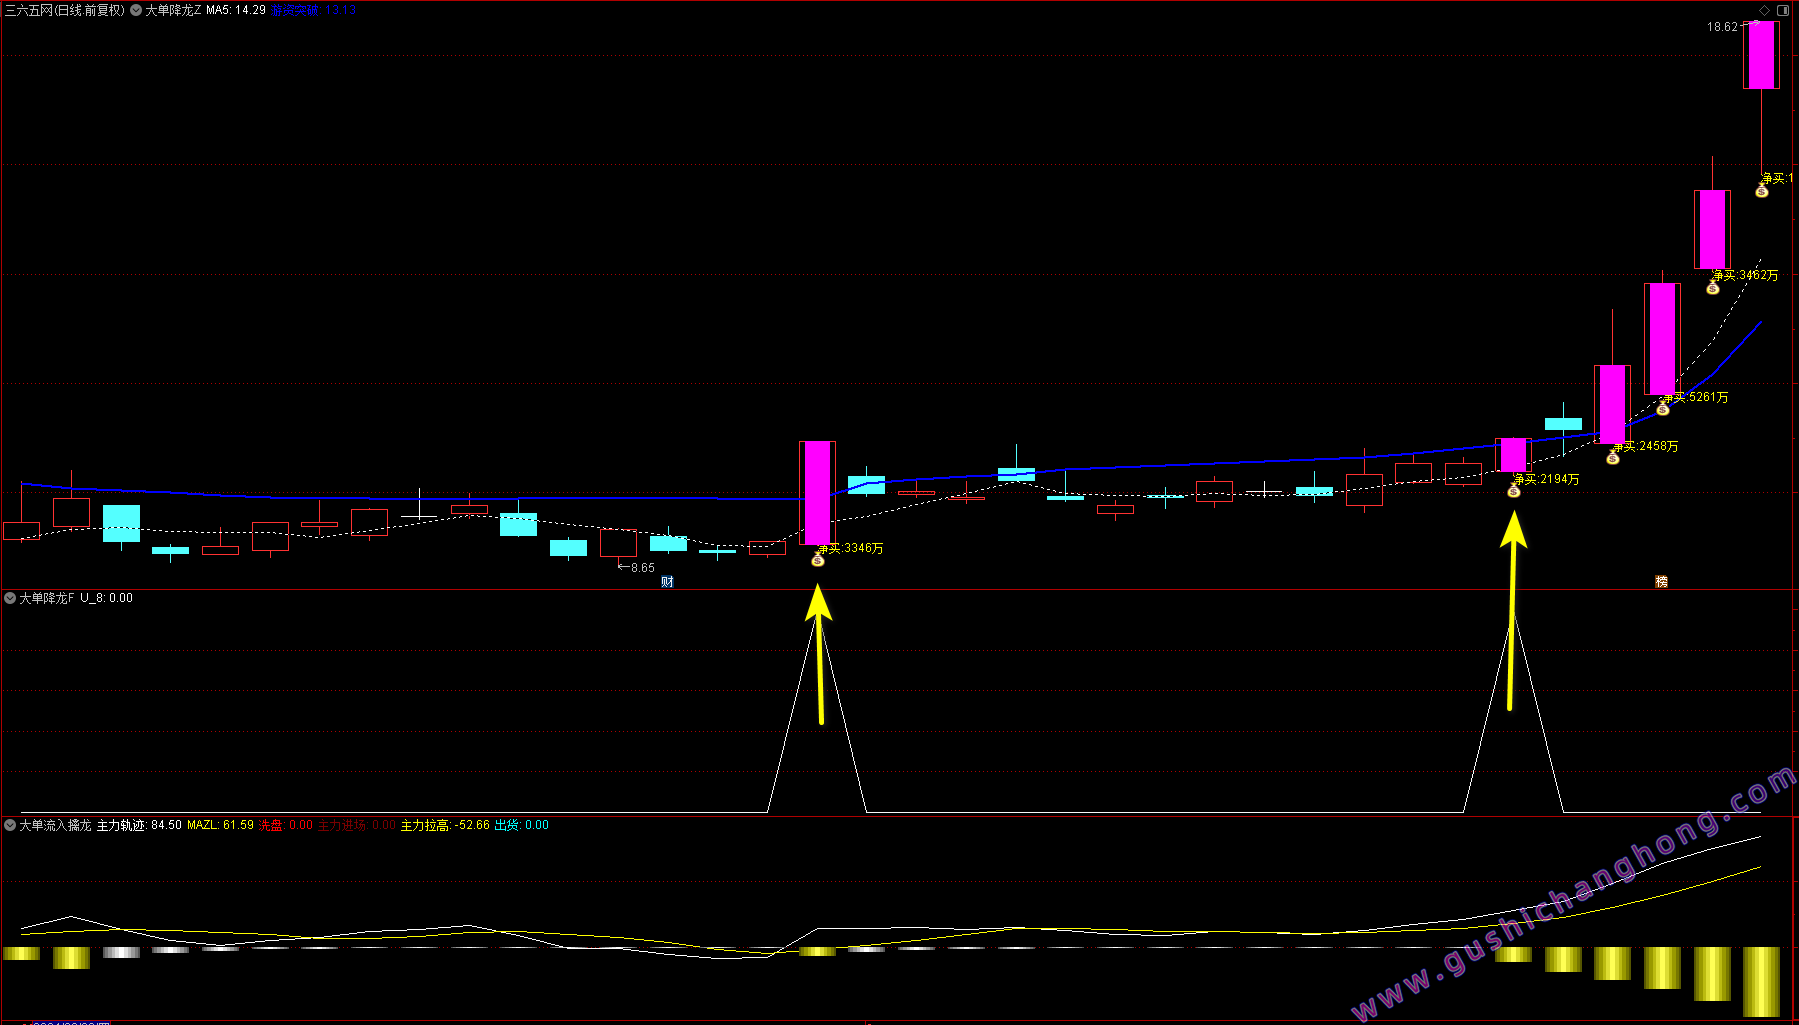Click the money bag icon beside 净买:3462万
The image size is (1799, 1025).
[1712, 288]
